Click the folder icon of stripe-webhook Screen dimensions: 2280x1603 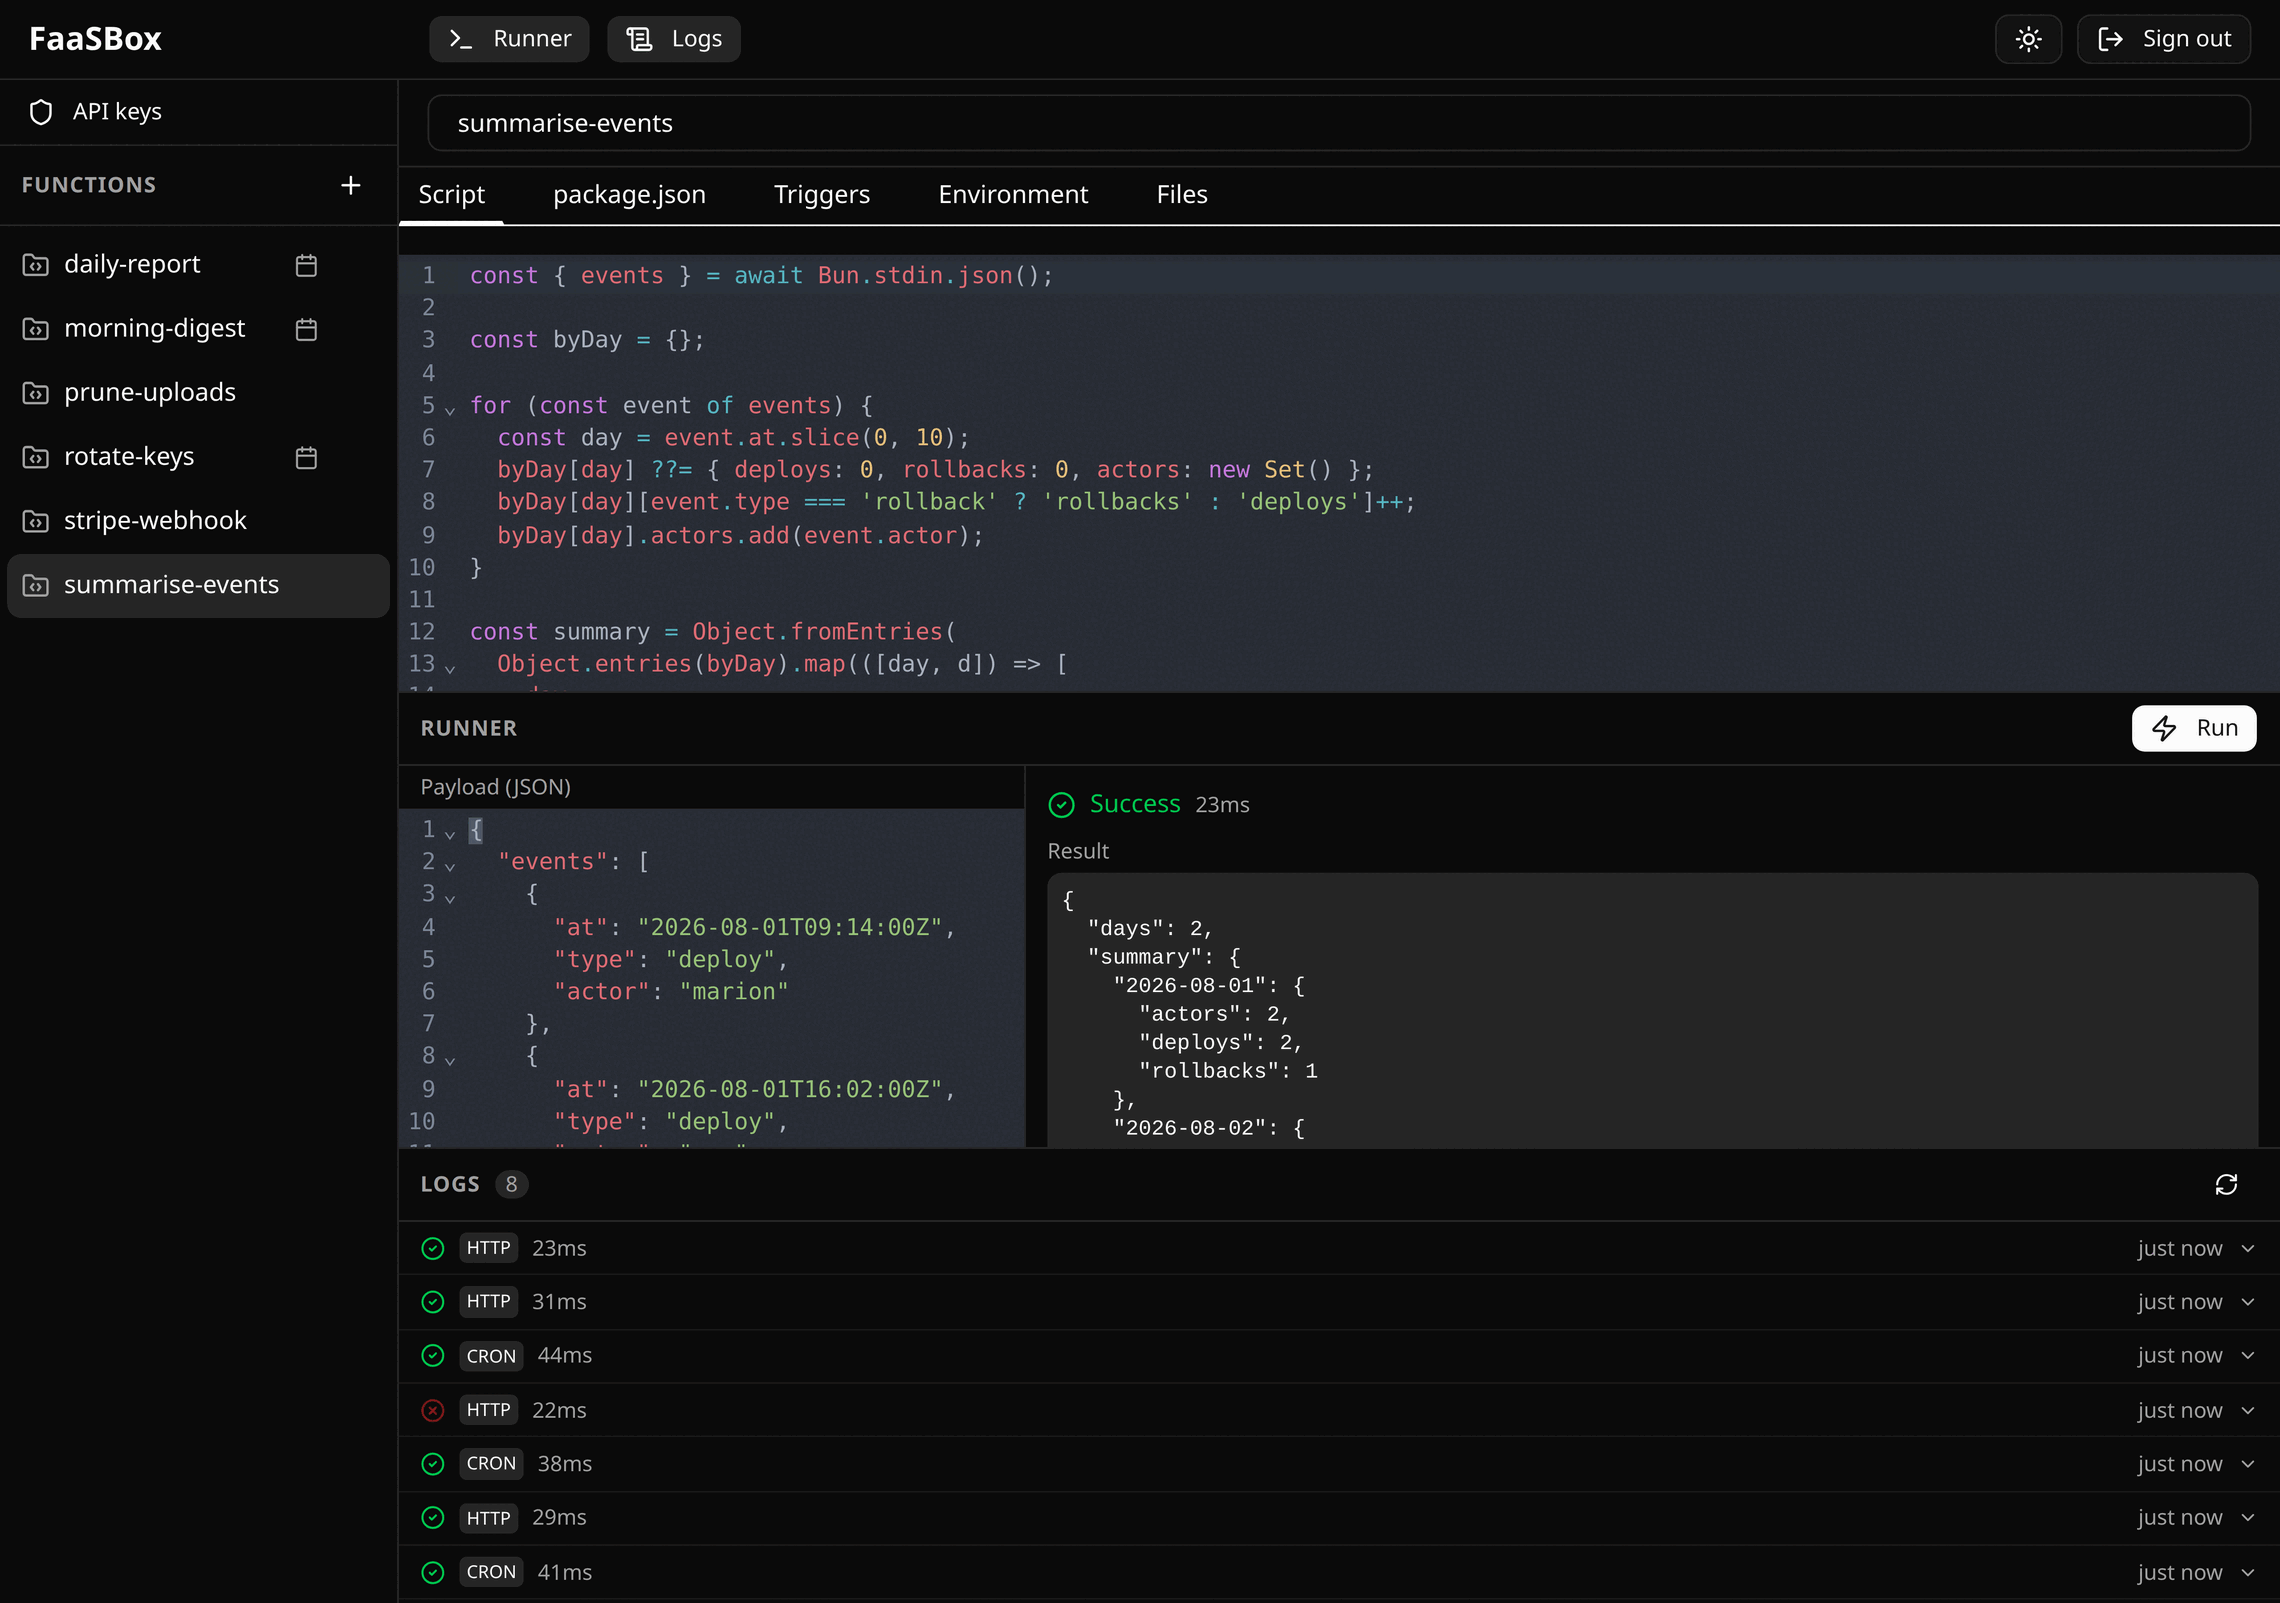[36, 521]
